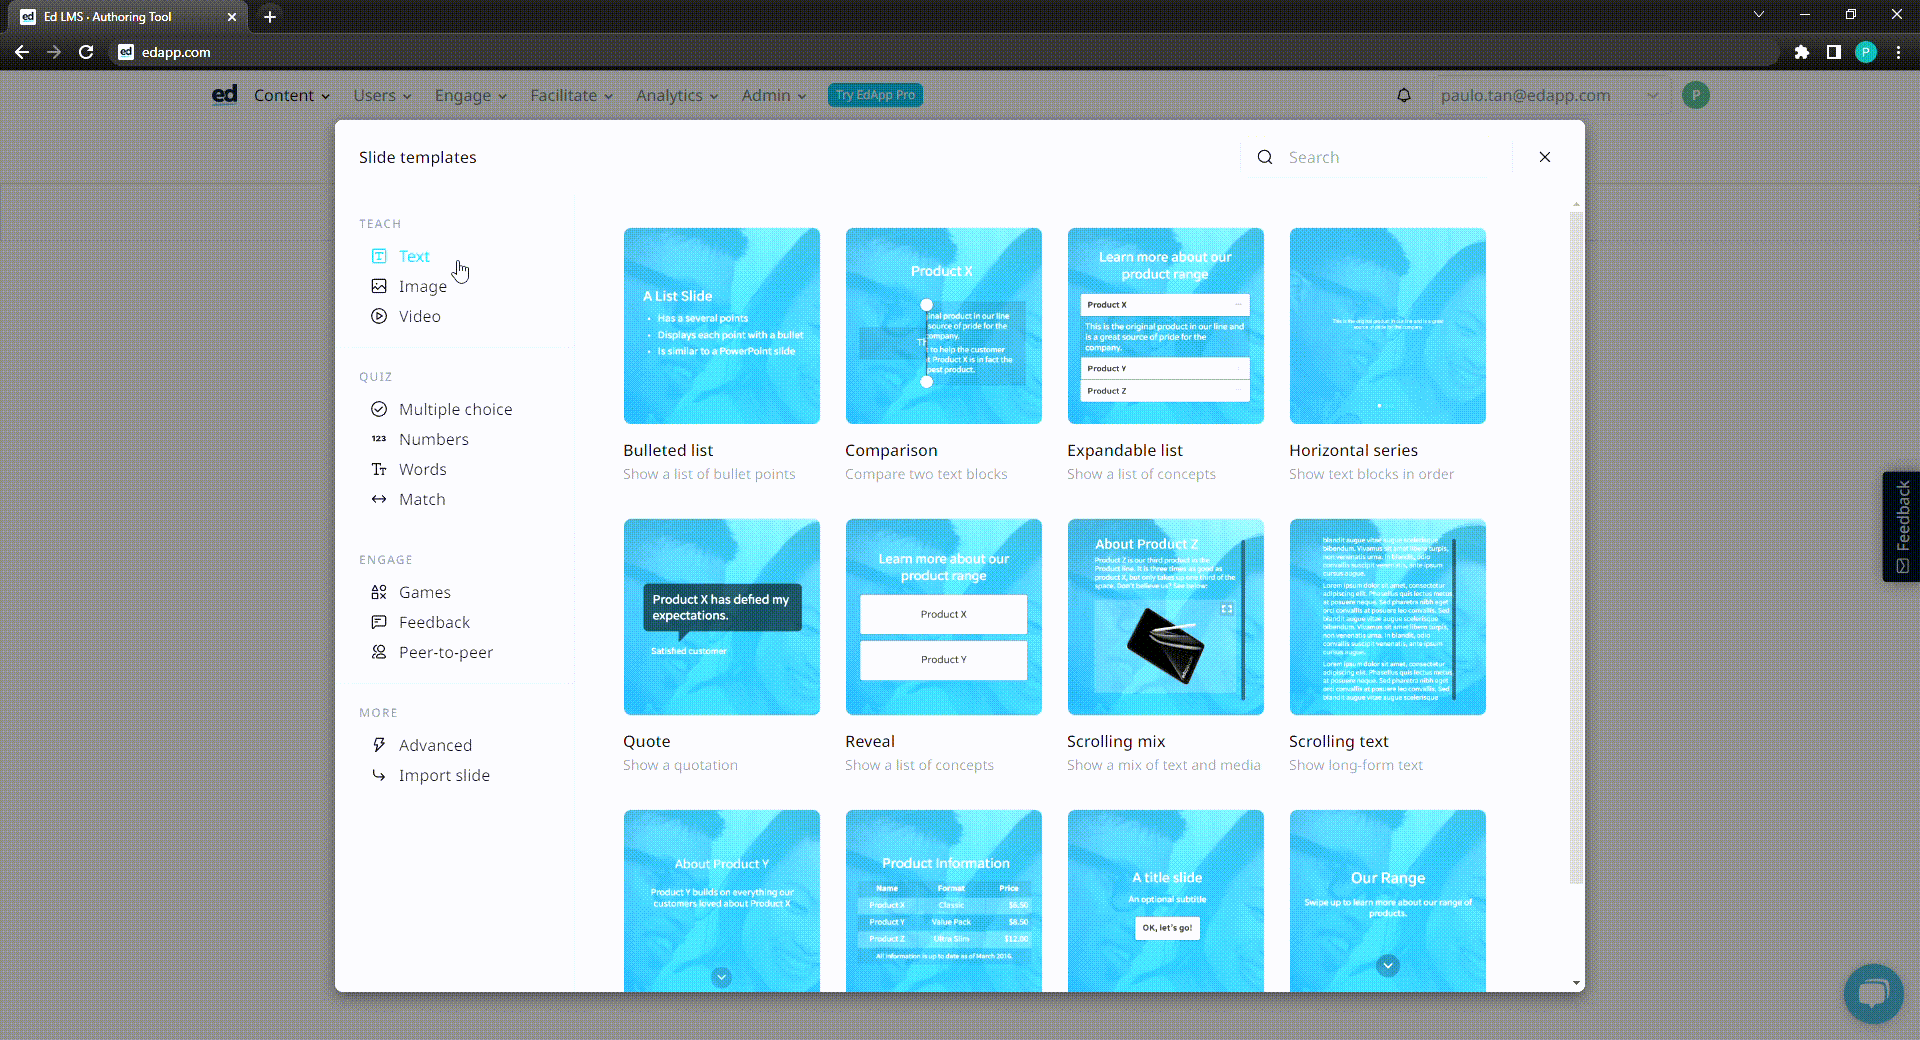Viewport: 1920px width, 1040px height.
Task: Select the Advanced category label
Action: pos(435,745)
